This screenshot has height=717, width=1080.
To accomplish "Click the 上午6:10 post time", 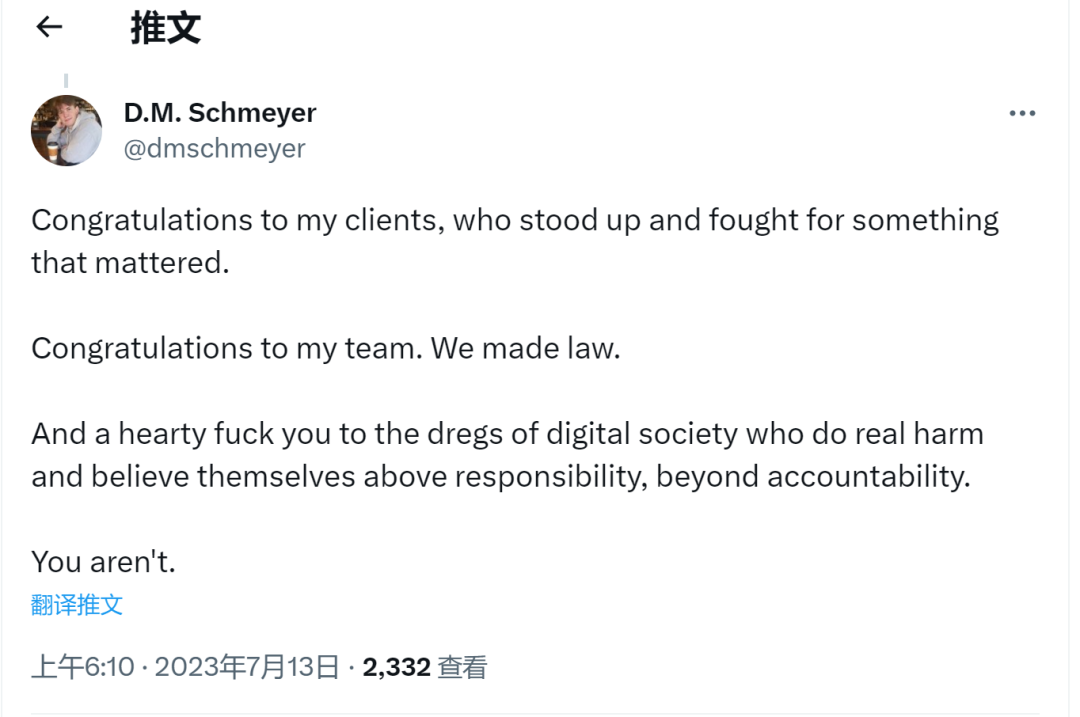I will (82, 667).
